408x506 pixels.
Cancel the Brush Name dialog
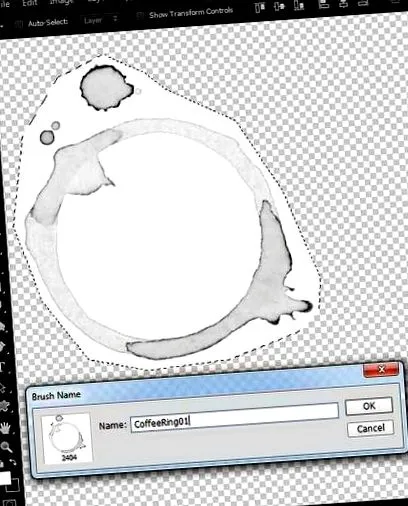click(x=371, y=428)
